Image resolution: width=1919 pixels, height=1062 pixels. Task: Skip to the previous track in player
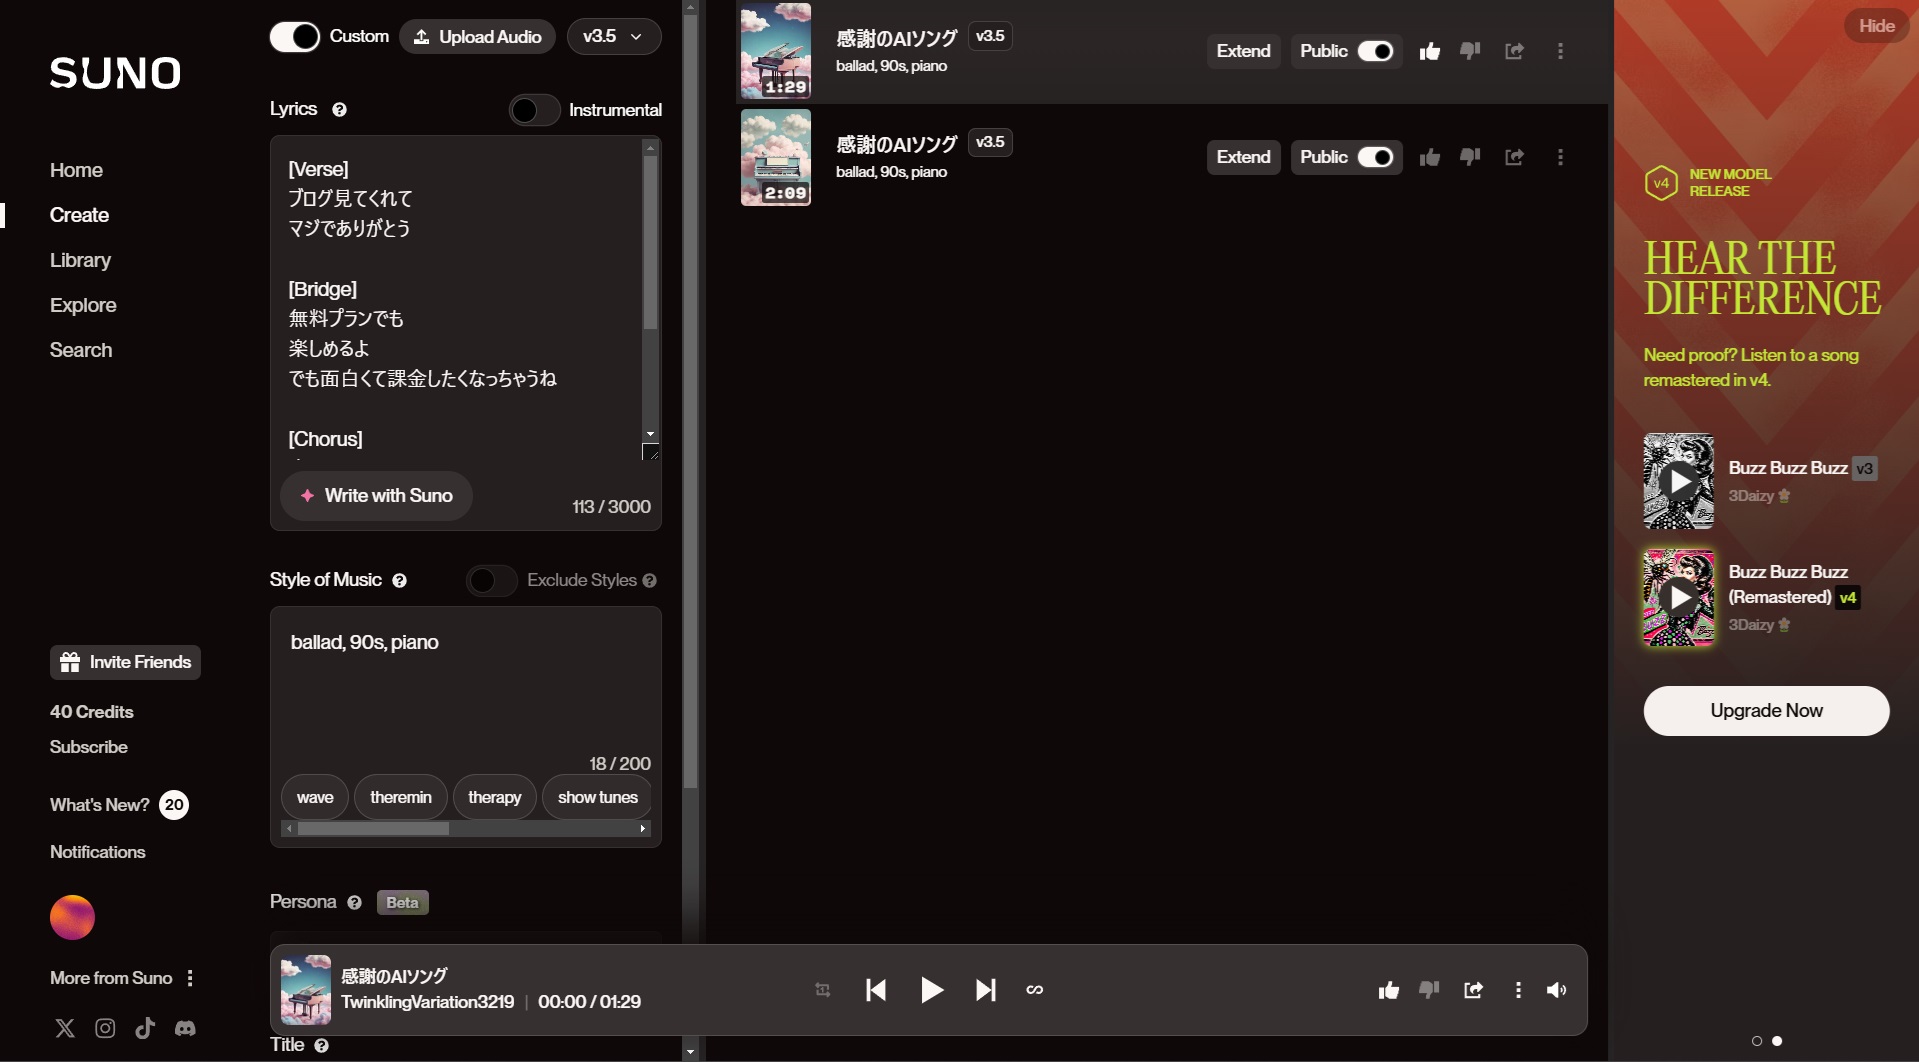click(876, 990)
